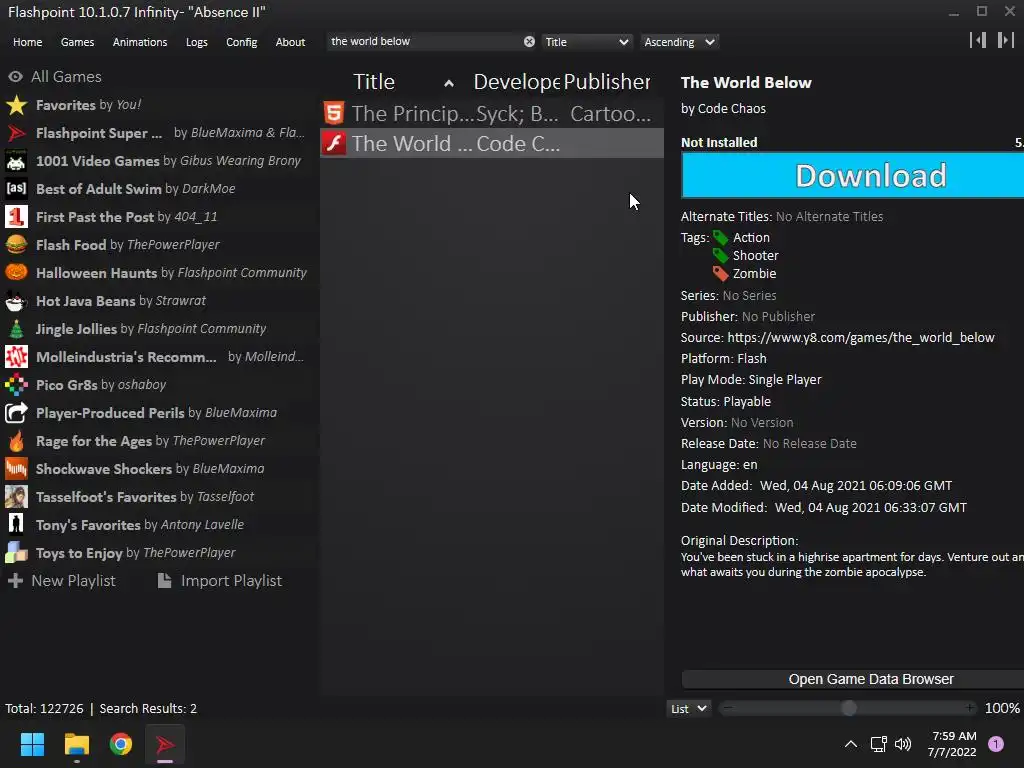Open the Games menu

coord(77,42)
